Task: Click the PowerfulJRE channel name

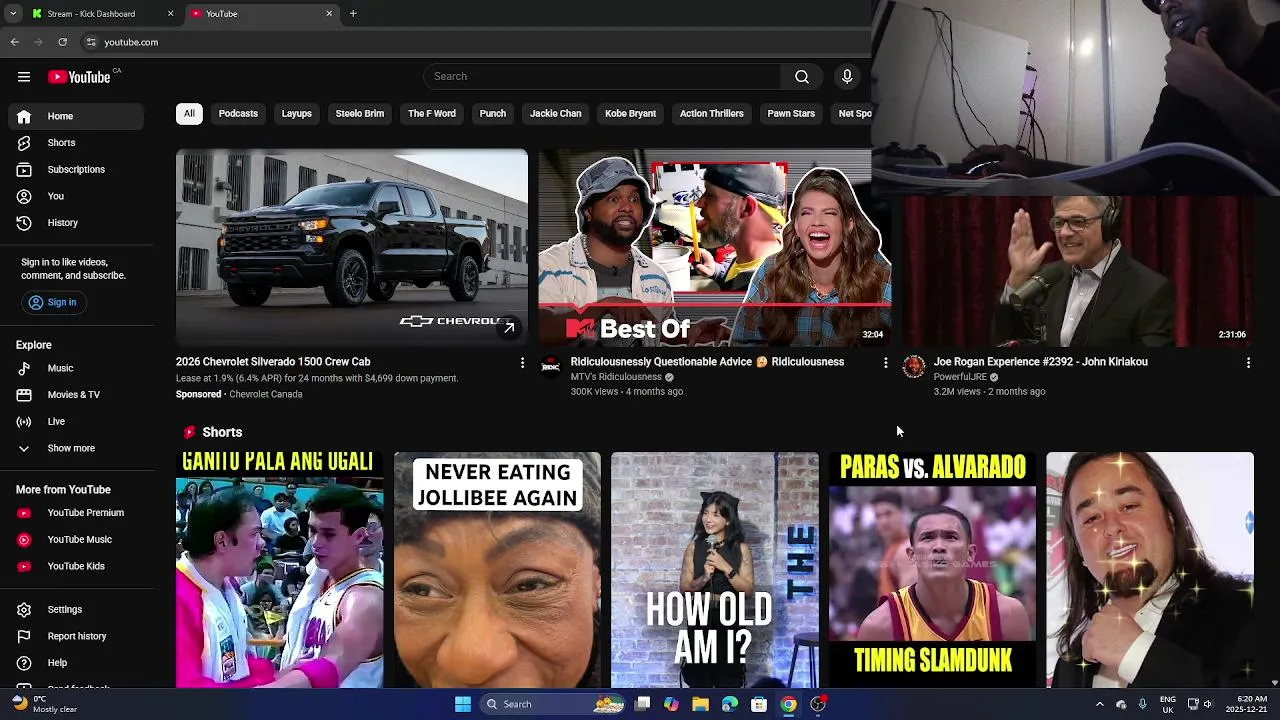Action: (960, 377)
